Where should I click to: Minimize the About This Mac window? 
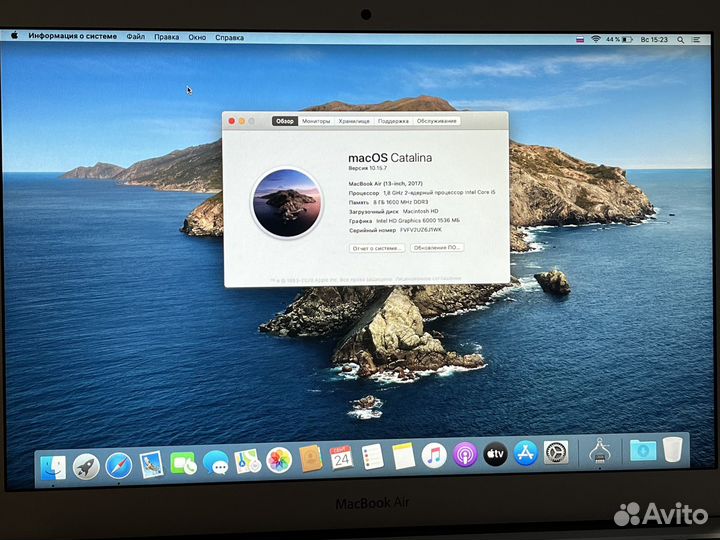click(242, 121)
